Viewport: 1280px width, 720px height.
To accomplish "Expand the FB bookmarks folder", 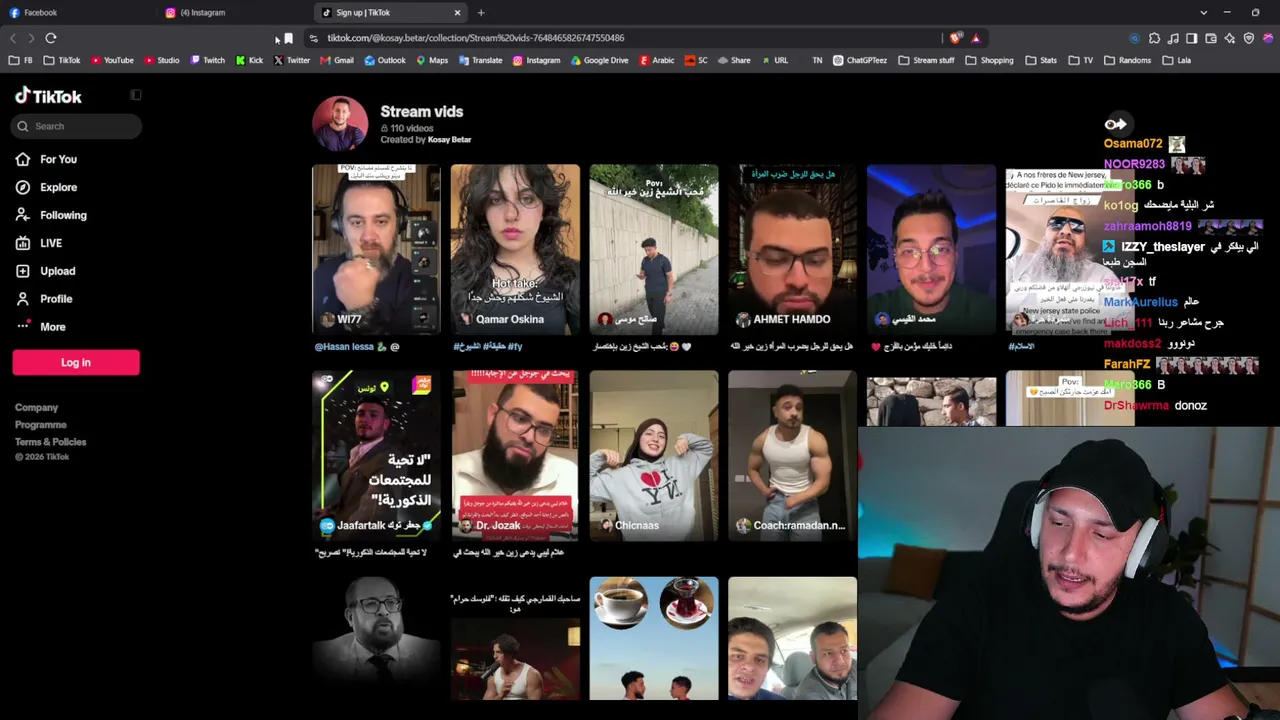I will [20, 60].
